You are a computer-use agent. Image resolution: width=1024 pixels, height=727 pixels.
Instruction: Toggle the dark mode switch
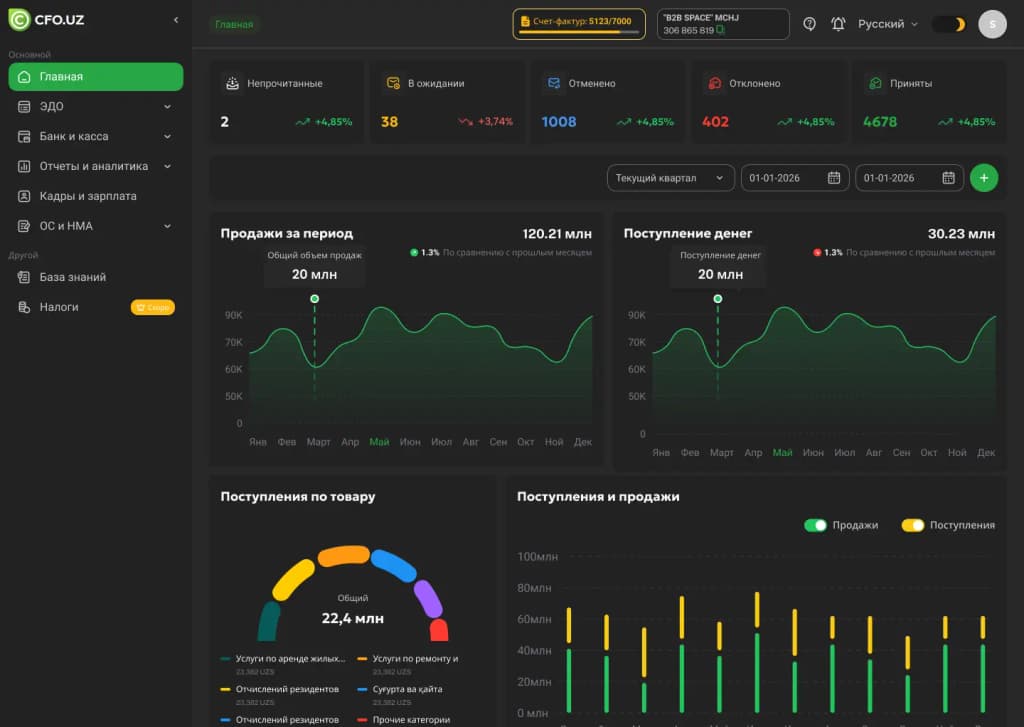point(948,23)
